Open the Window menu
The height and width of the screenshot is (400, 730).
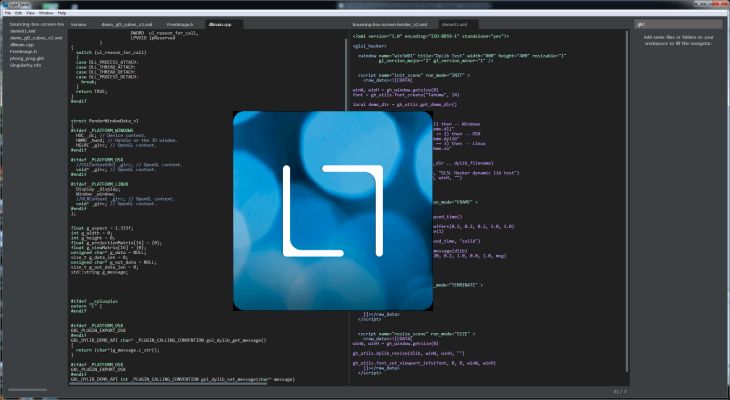[46, 13]
